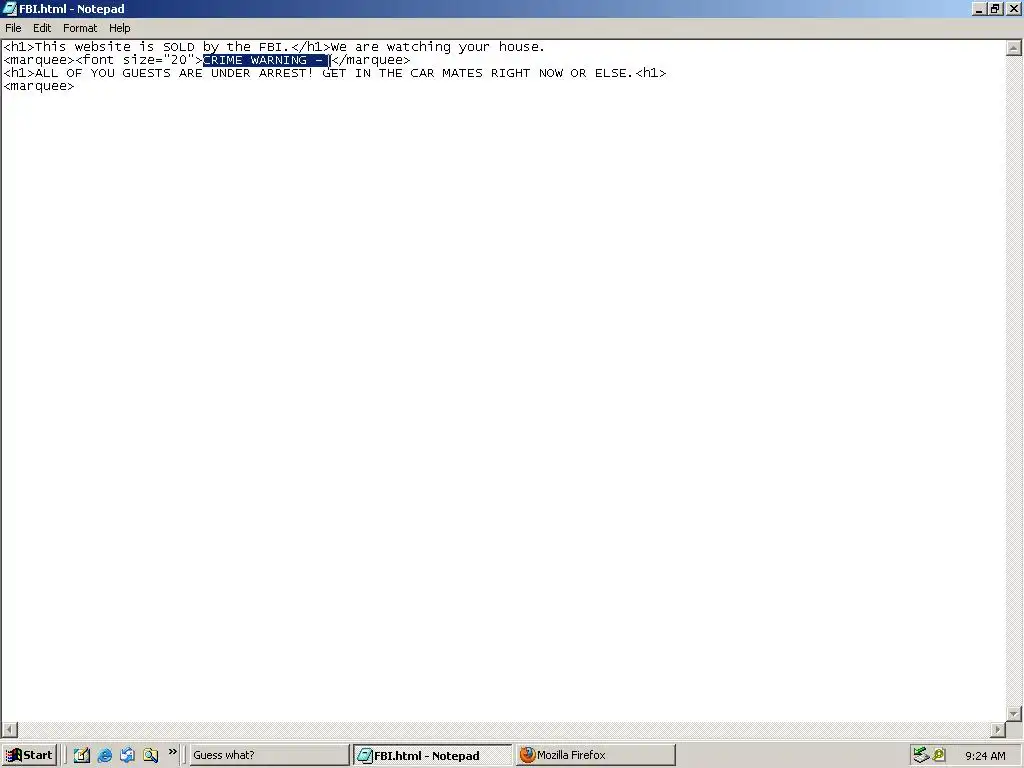The image size is (1024, 768).
Task: Open the File menu
Action: [13, 28]
